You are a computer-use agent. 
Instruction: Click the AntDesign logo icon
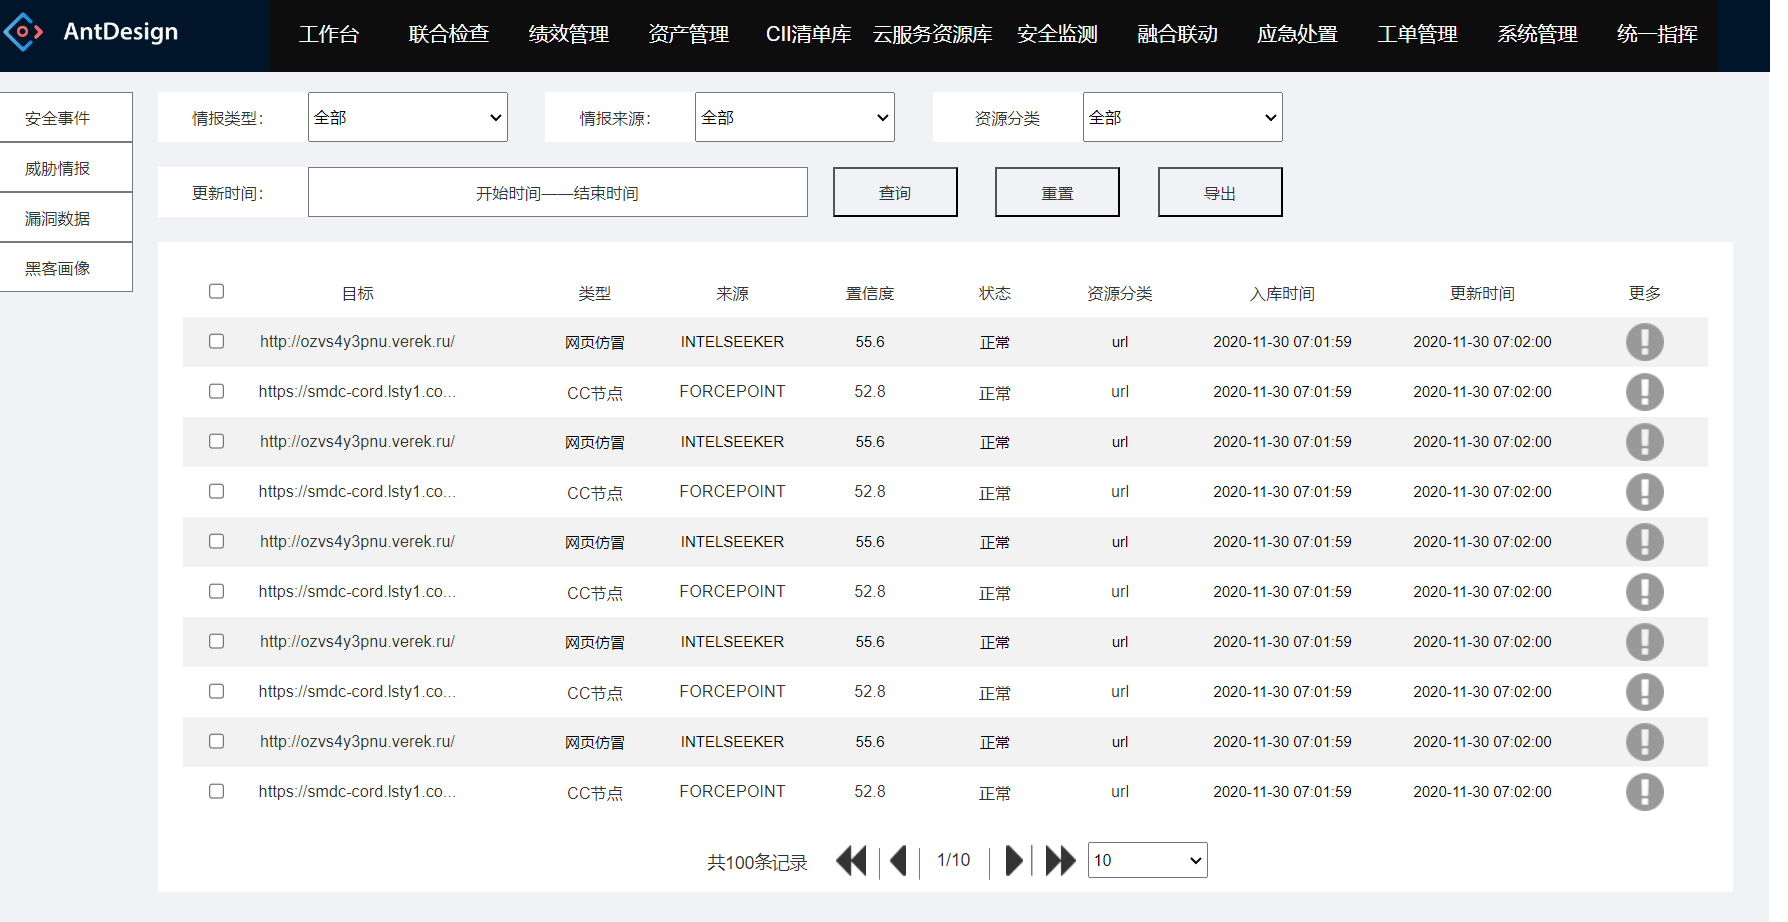tap(24, 32)
